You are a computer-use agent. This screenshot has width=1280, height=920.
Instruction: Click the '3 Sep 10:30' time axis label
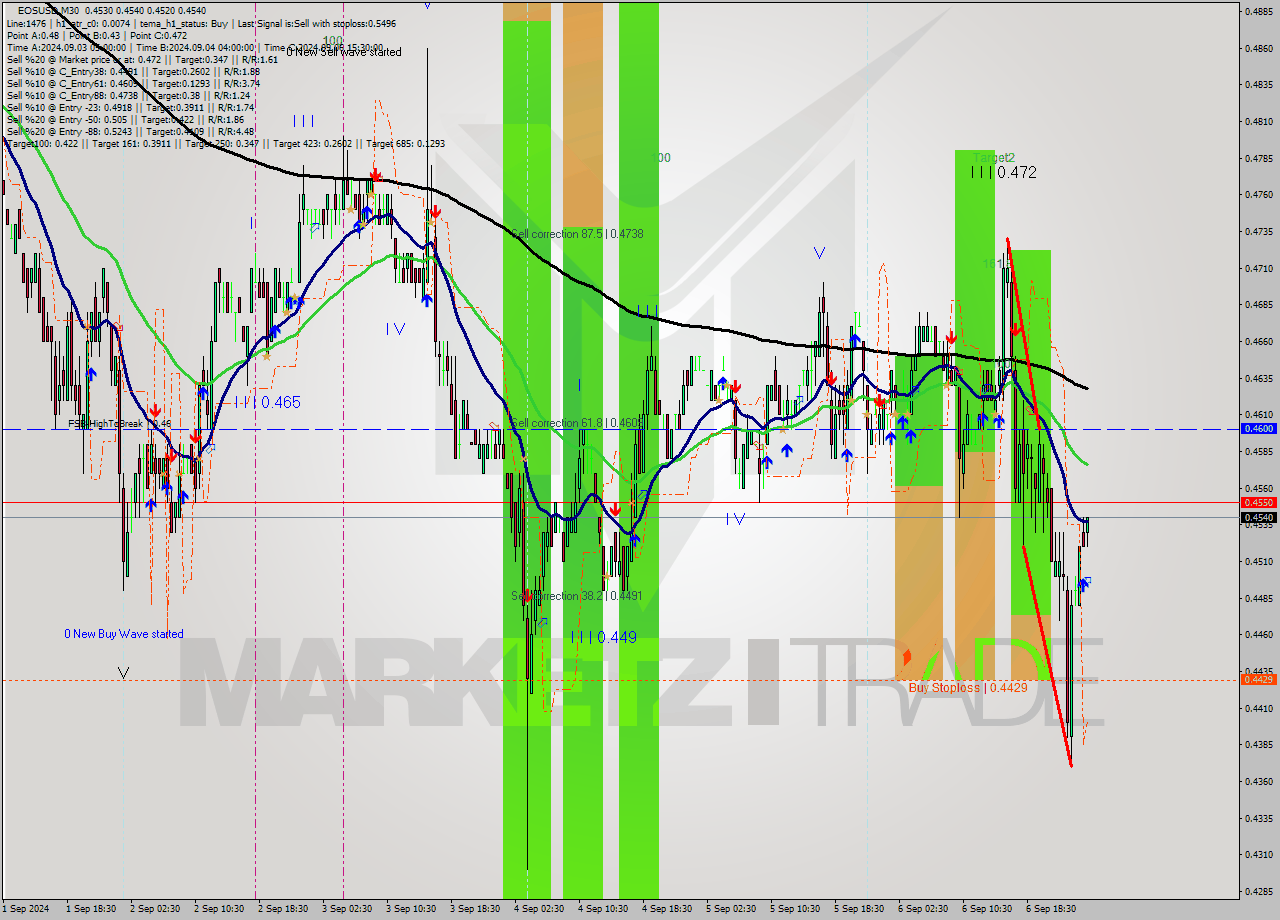point(410,909)
